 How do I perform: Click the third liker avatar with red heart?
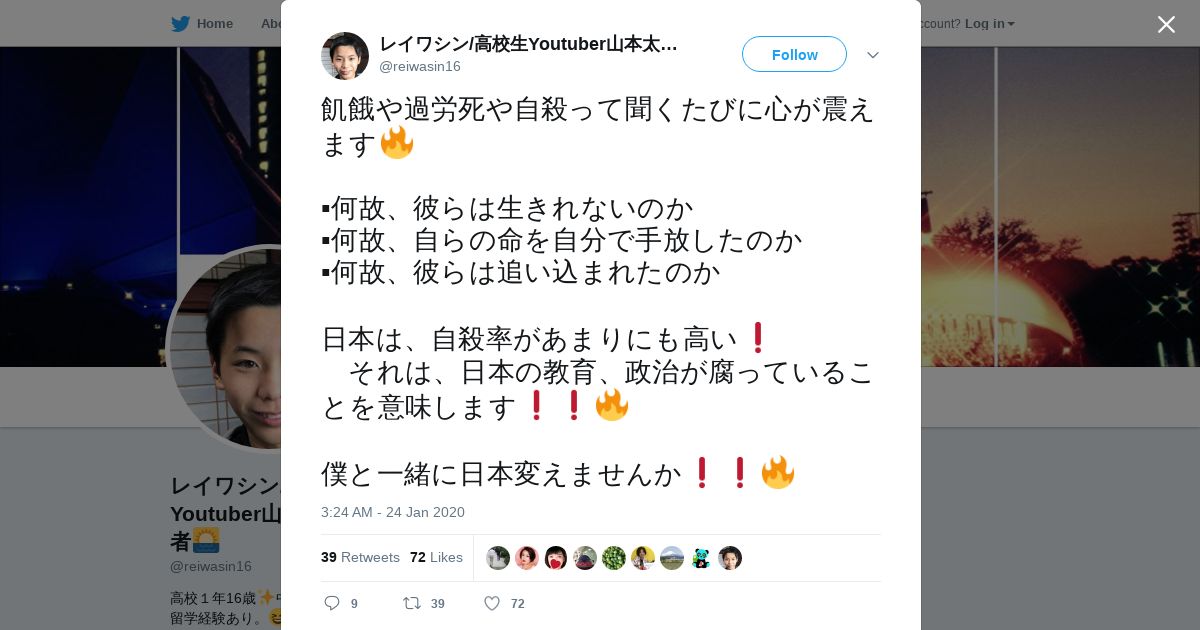click(x=556, y=558)
